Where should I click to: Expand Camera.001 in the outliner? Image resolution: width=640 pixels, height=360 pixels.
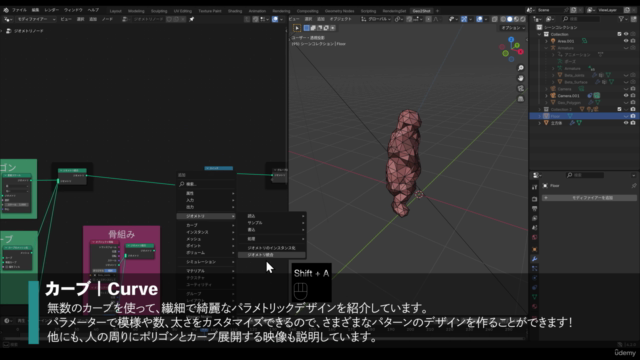[x=547, y=96]
